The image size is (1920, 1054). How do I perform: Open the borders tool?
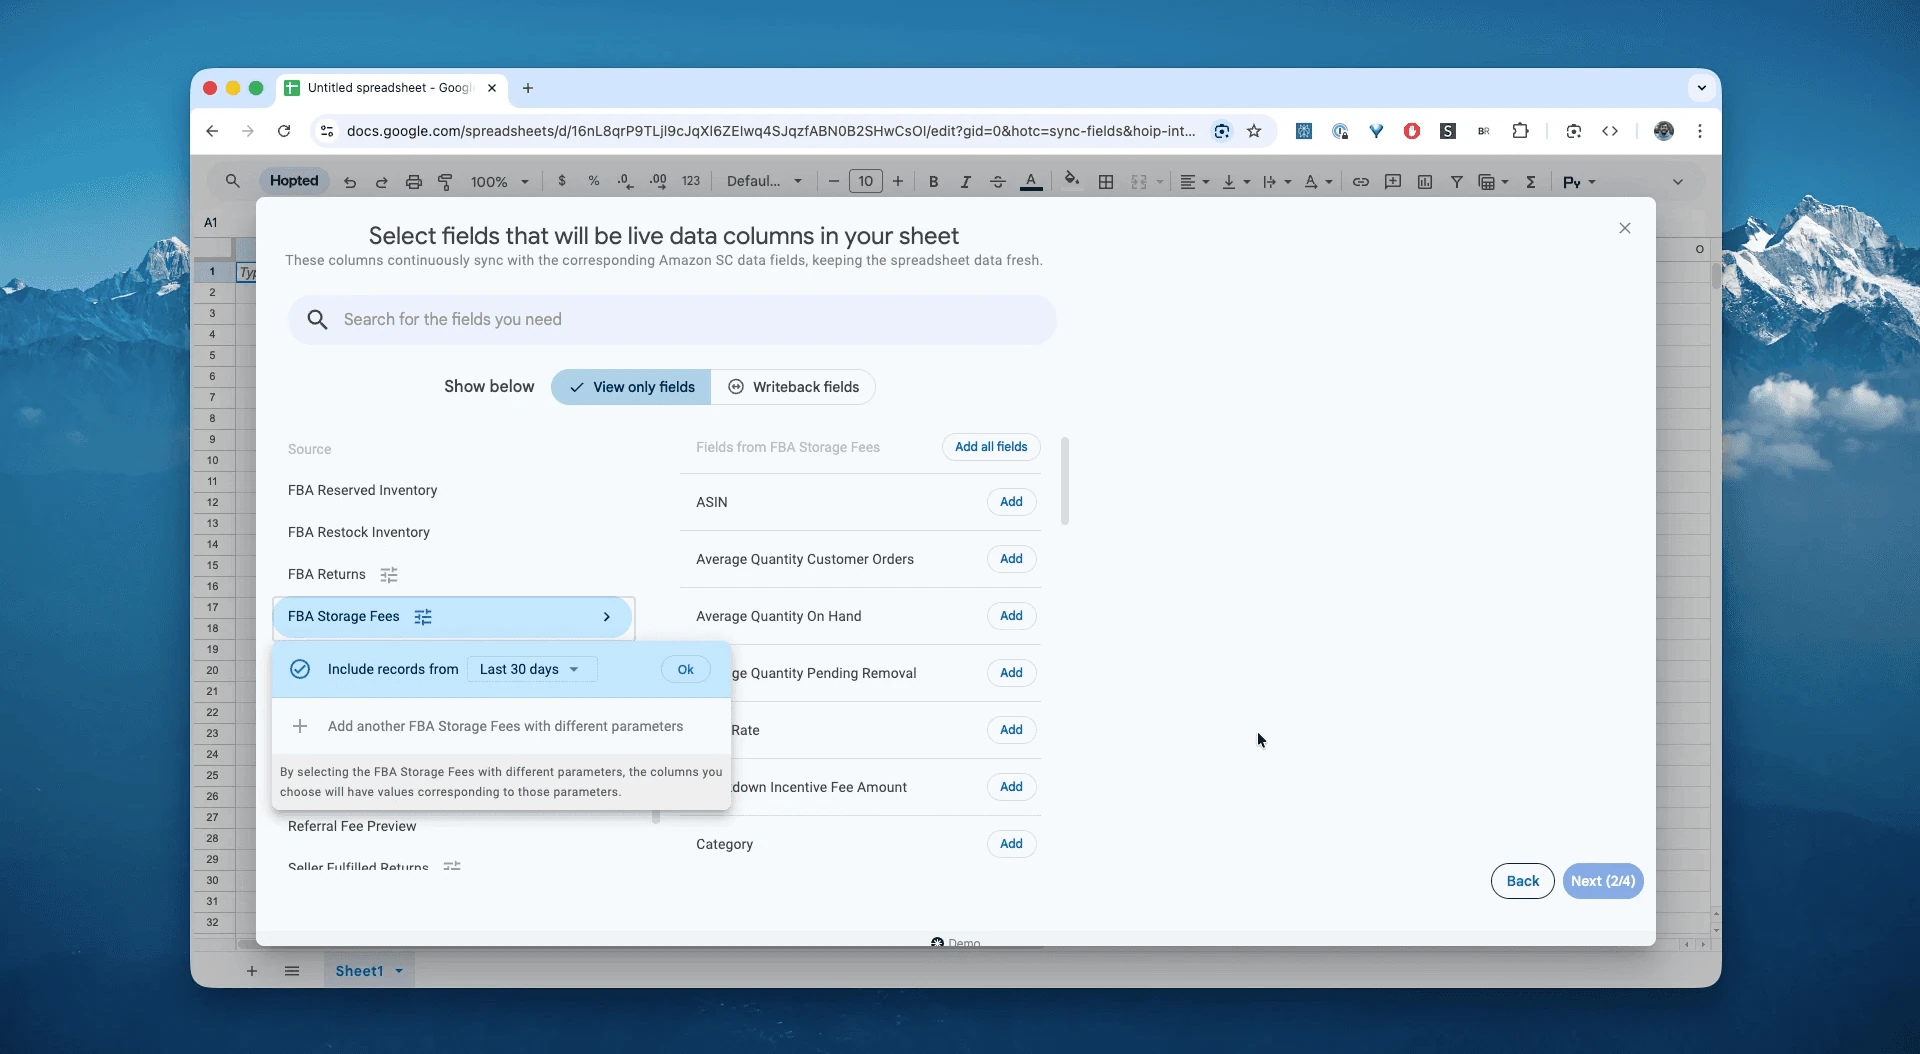1106,181
